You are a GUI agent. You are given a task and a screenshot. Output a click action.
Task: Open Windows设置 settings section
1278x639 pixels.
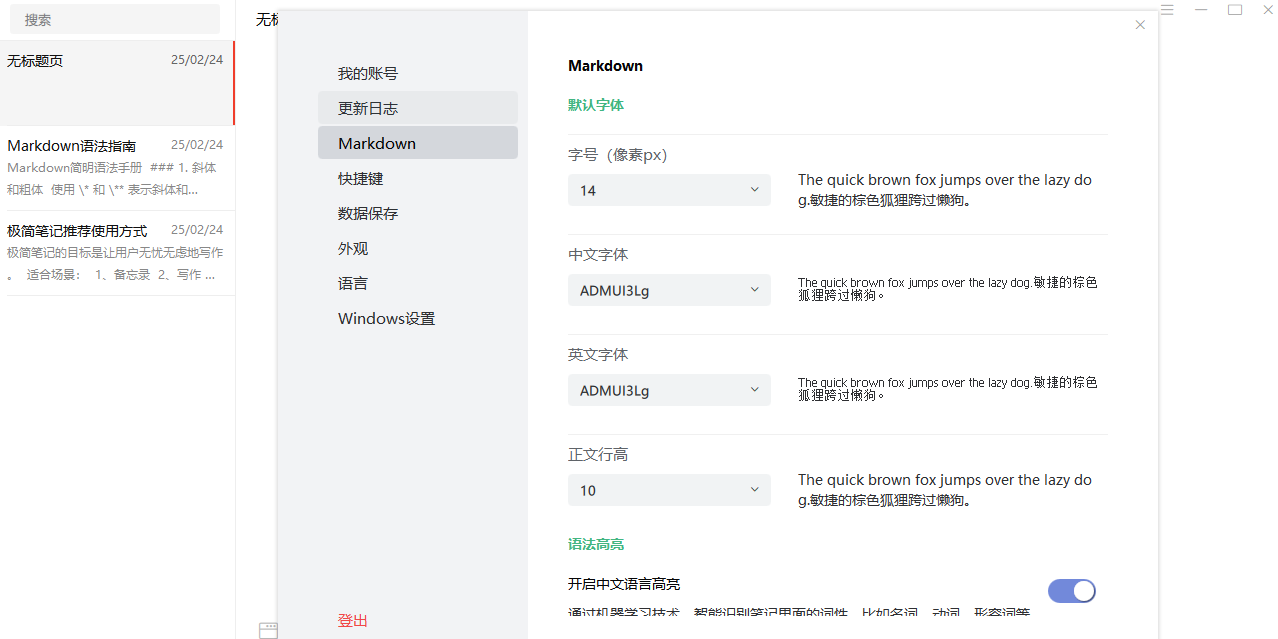(x=386, y=318)
